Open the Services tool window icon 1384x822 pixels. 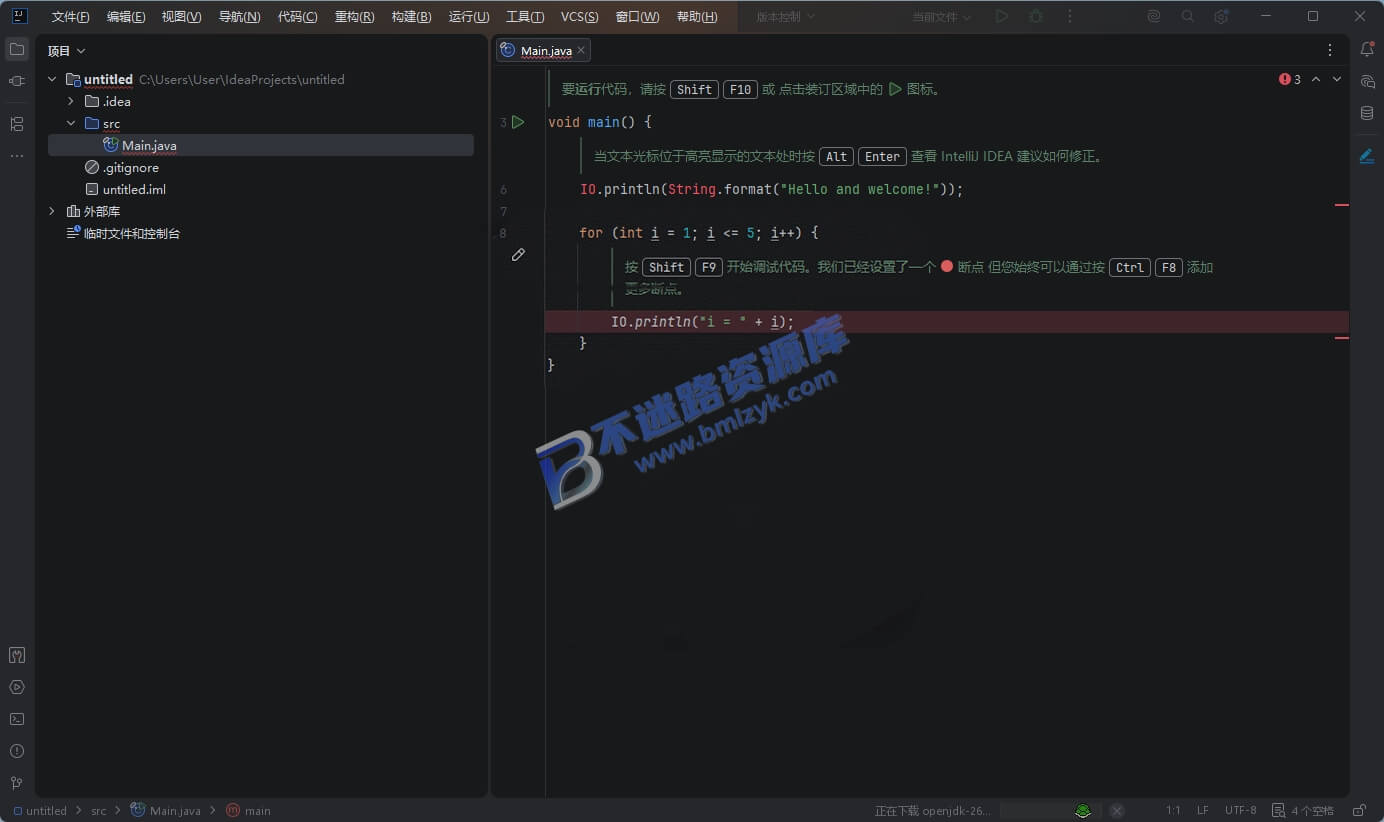point(17,687)
